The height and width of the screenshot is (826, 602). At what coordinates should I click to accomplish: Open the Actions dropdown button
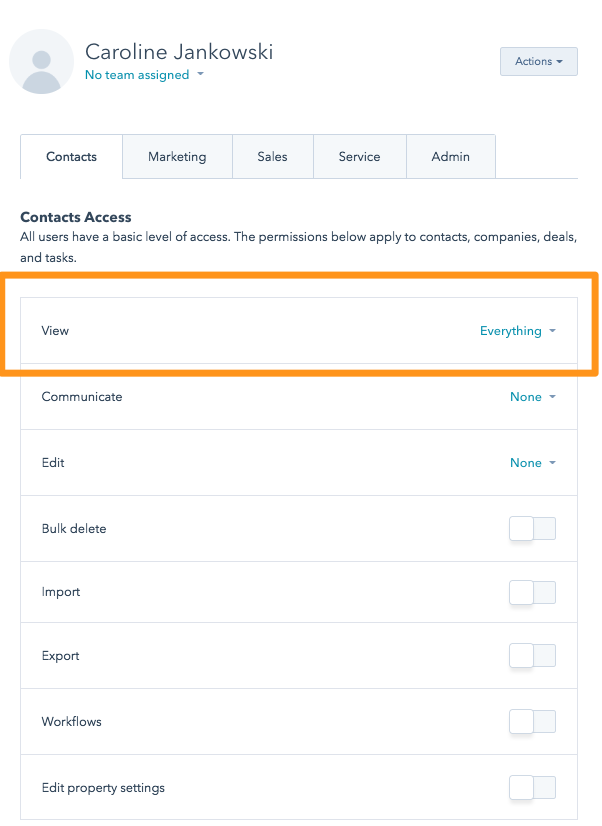point(539,62)
